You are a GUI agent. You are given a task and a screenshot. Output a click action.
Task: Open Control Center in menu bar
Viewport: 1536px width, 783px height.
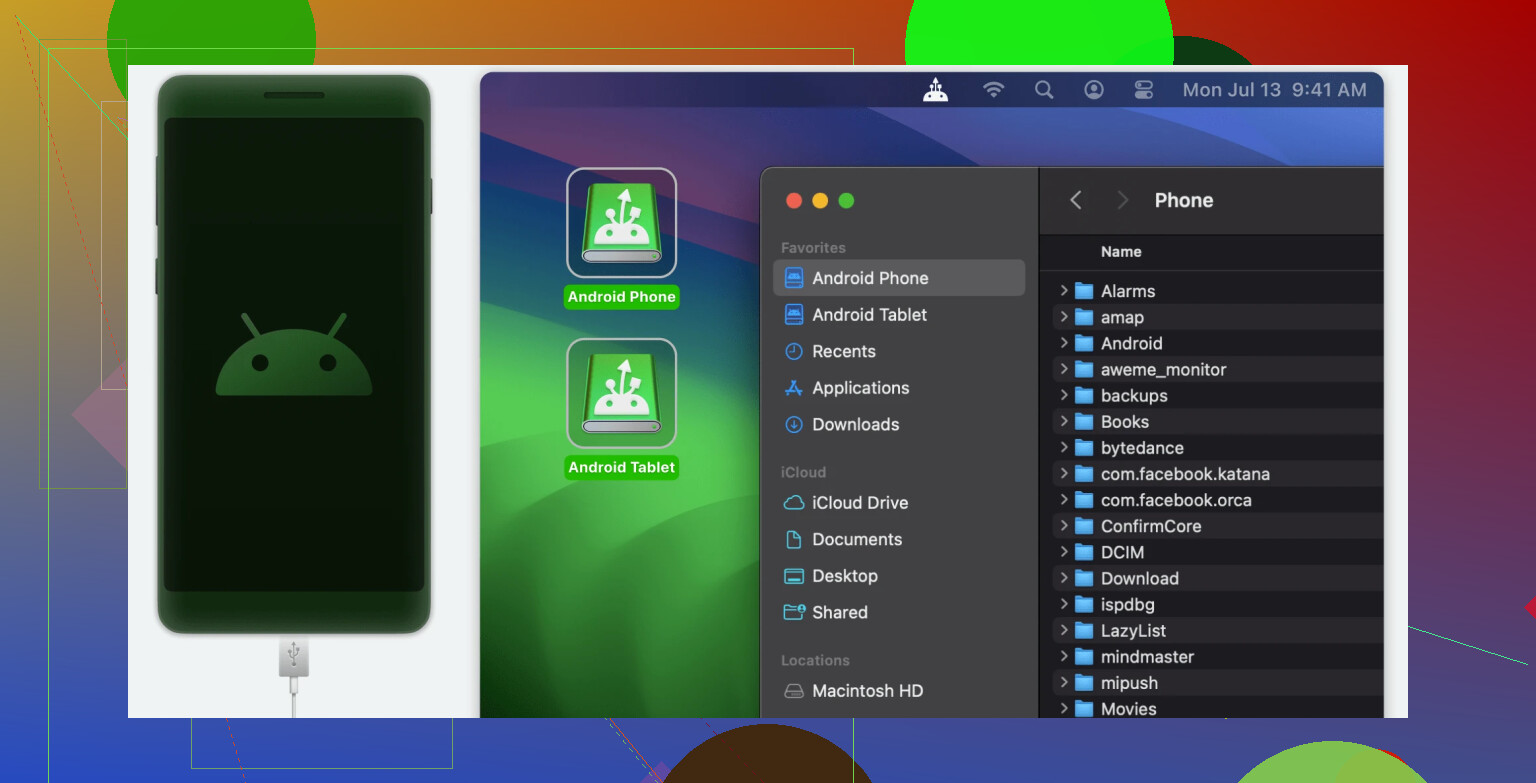pos(1144,90)
